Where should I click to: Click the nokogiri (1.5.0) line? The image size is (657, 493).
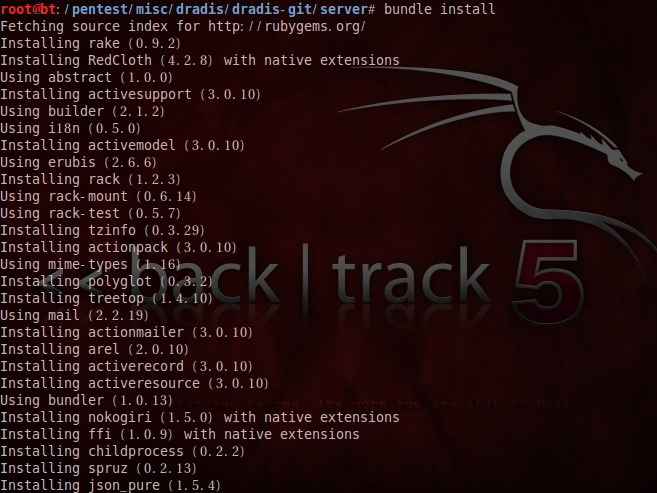click(200, 417)
